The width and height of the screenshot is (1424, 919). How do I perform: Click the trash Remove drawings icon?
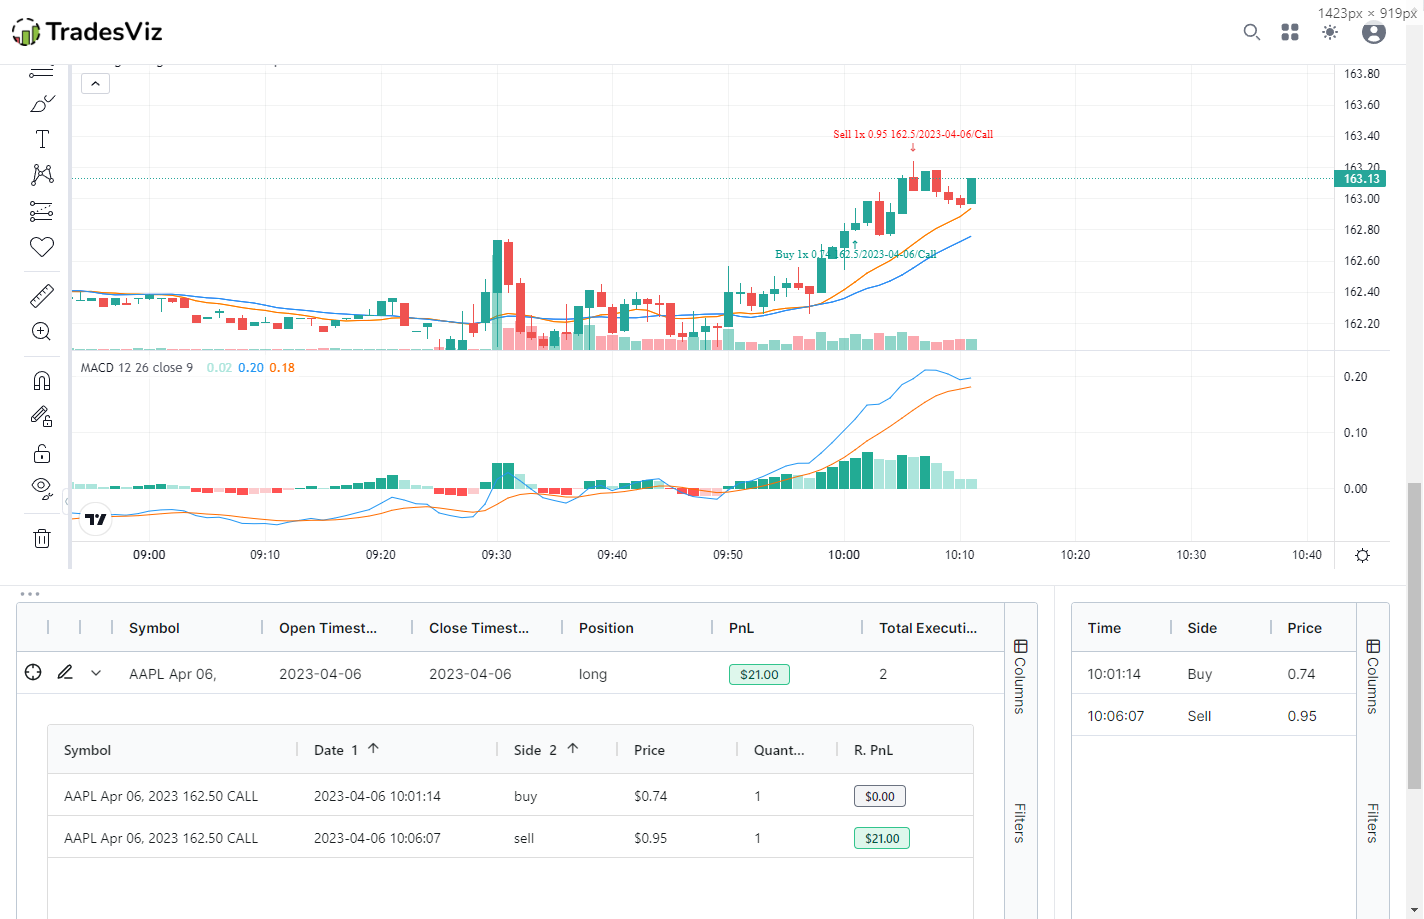click(x=42, y=539)
